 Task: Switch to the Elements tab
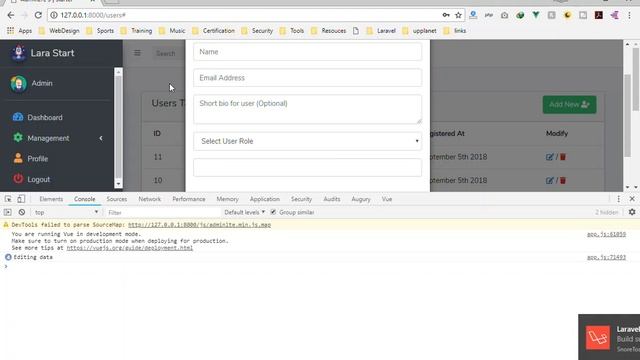(x=51, y=199)
